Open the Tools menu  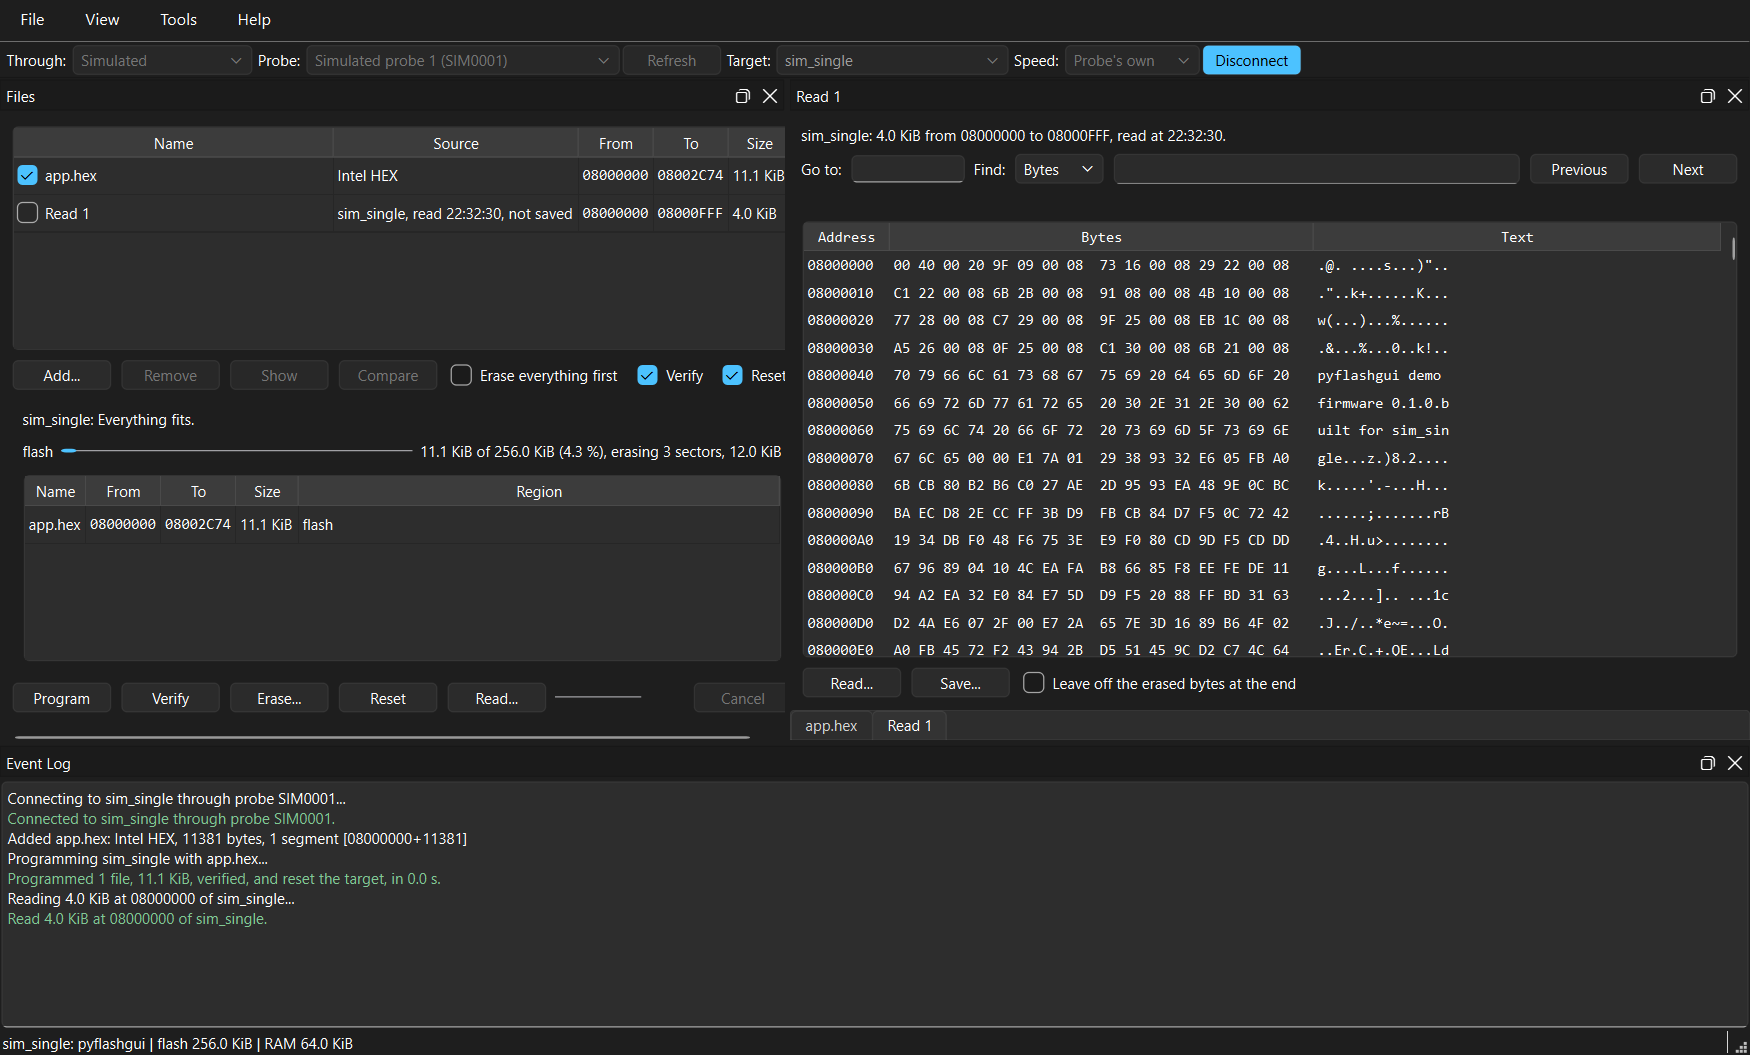(179, 20)
